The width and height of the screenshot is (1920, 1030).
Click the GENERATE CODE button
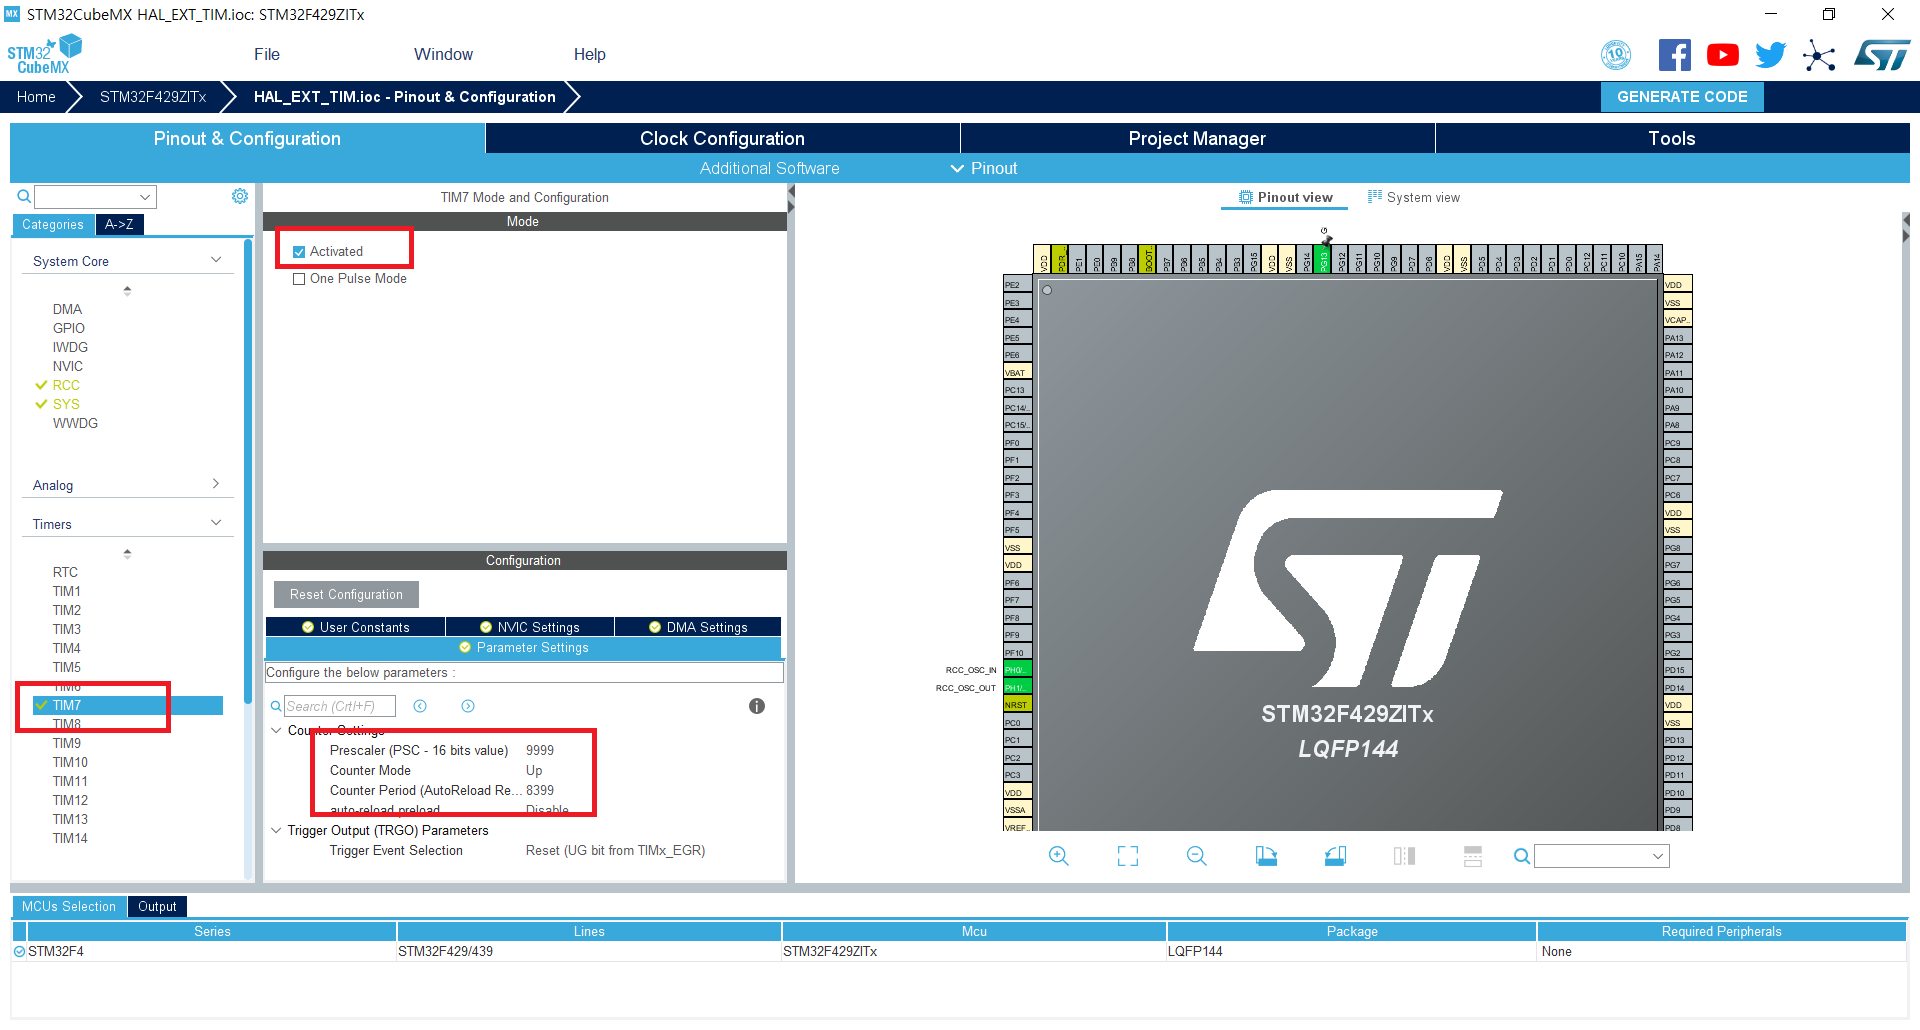click(1682, 97)
